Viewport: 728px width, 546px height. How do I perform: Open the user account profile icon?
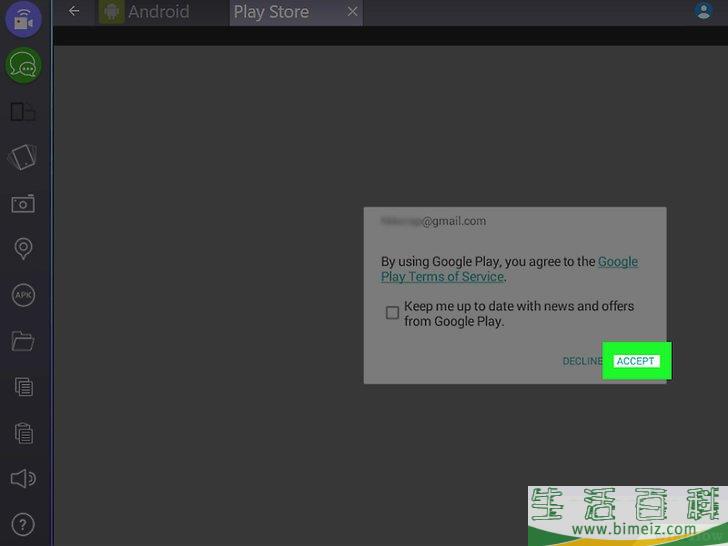[703, 10]
